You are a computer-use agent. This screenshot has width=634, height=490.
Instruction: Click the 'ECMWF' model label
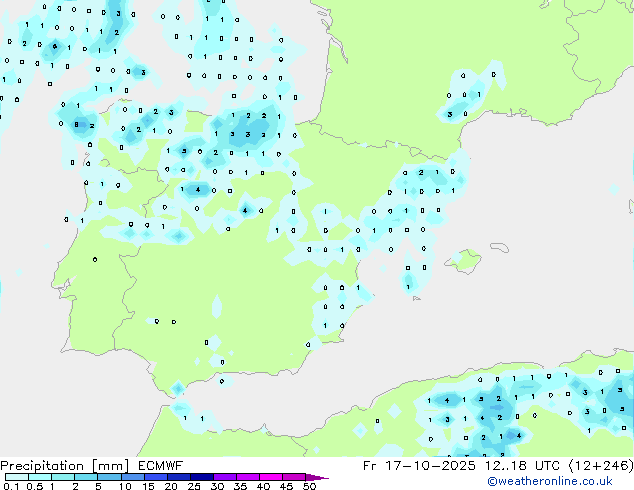tap(161, 466)
